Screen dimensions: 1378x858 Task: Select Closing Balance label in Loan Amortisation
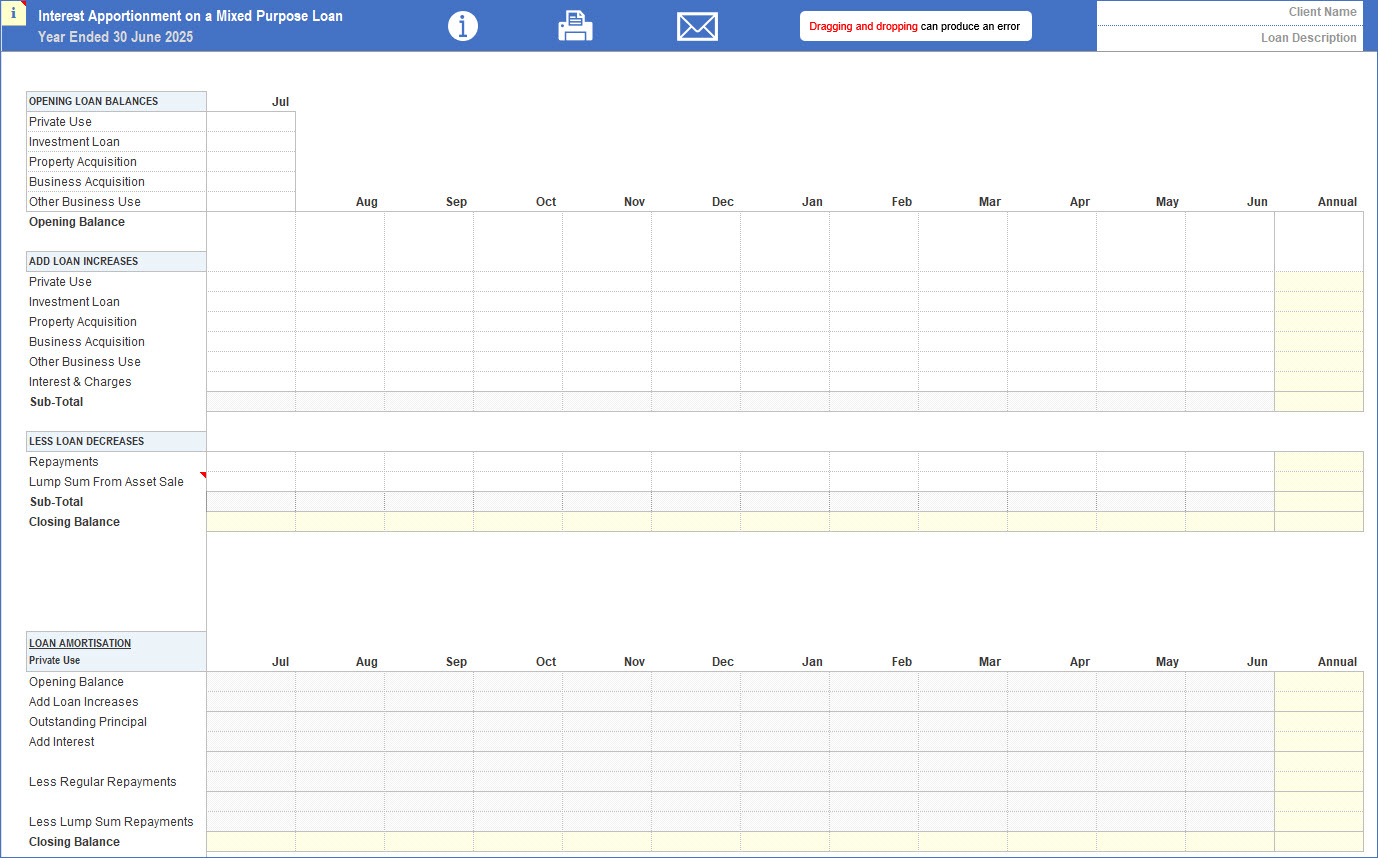pyautogui.click(x=74, y=842)
